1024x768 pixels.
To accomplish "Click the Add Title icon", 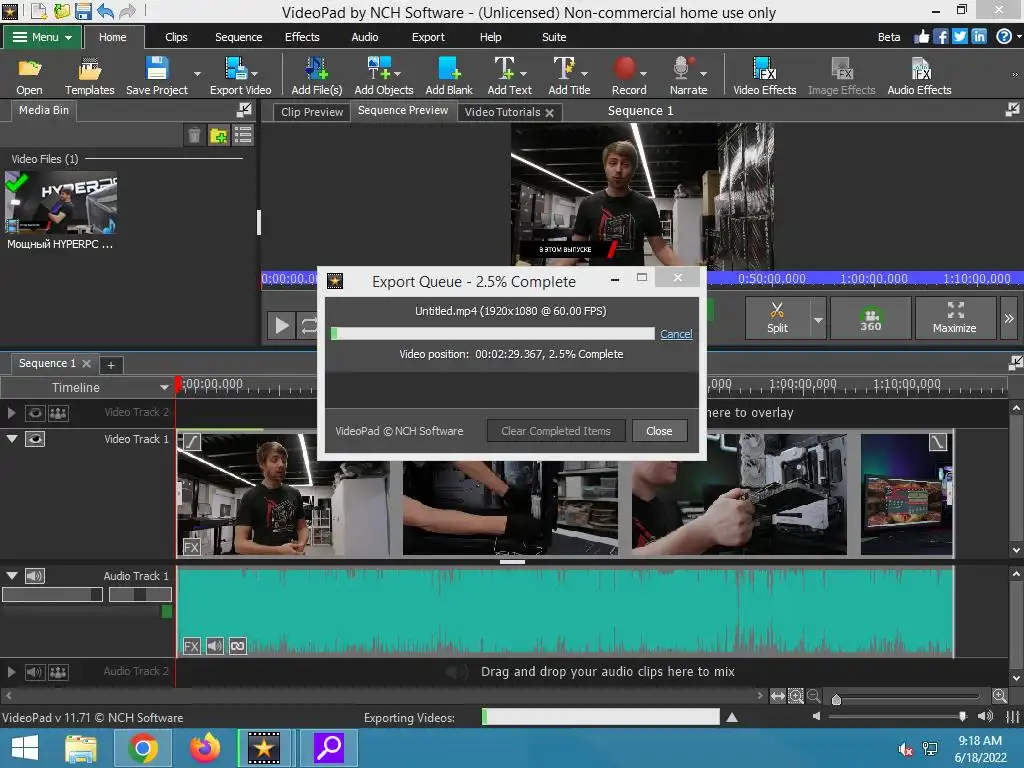I will [x=569, y=75].
